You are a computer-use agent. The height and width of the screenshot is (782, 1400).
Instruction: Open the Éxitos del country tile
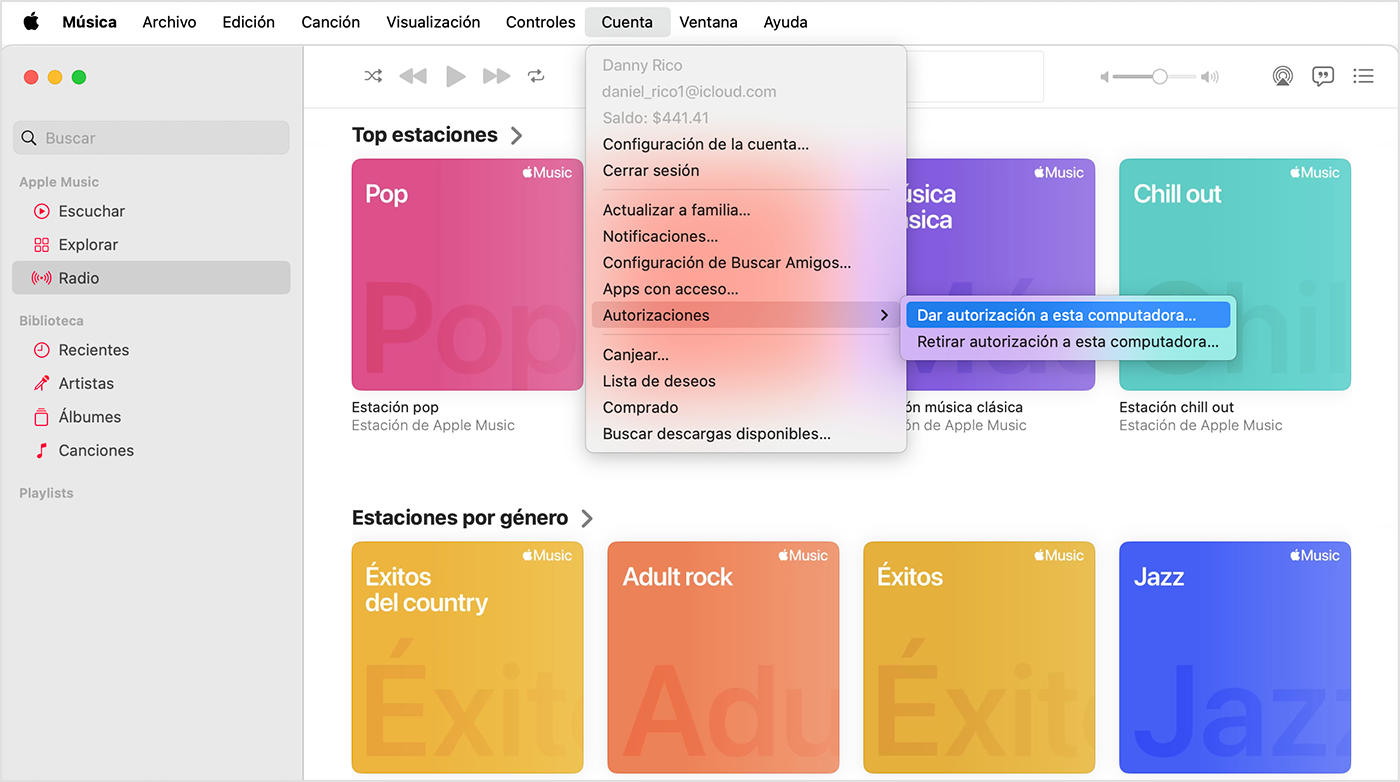(x=467, y=657)
